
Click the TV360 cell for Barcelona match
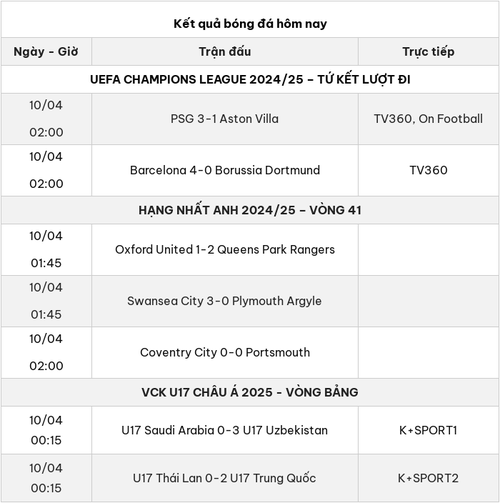pyautogui.click(x=428, y=170)
